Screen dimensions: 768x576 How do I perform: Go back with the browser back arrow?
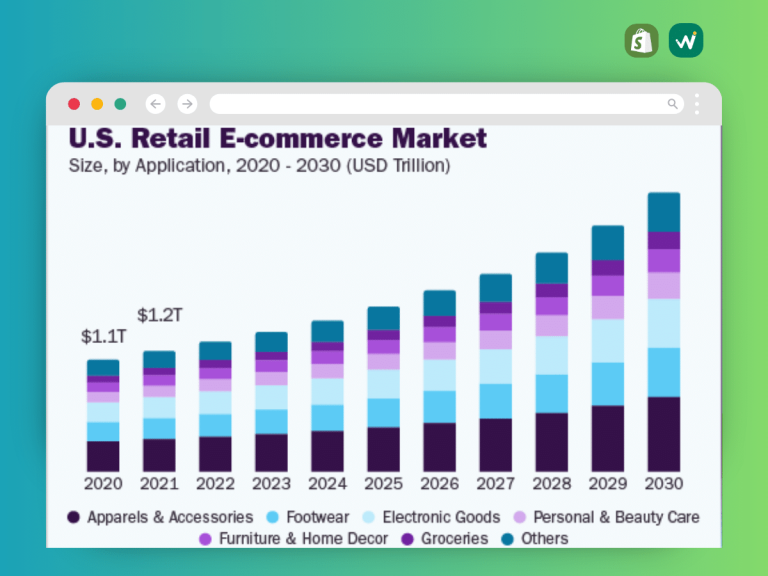tap(155, 104)
